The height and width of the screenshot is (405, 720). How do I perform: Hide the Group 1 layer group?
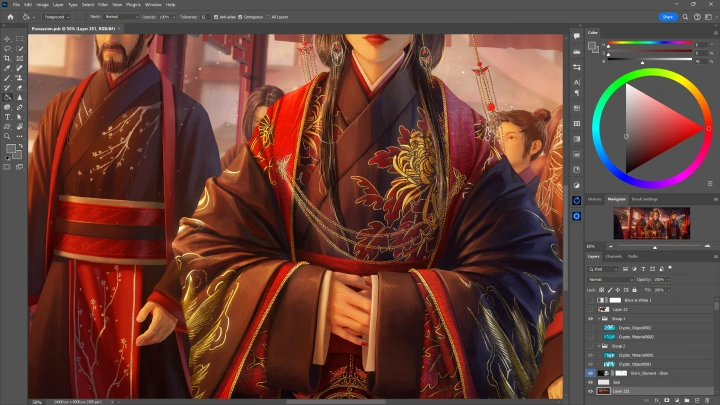(x=591, y=319)
